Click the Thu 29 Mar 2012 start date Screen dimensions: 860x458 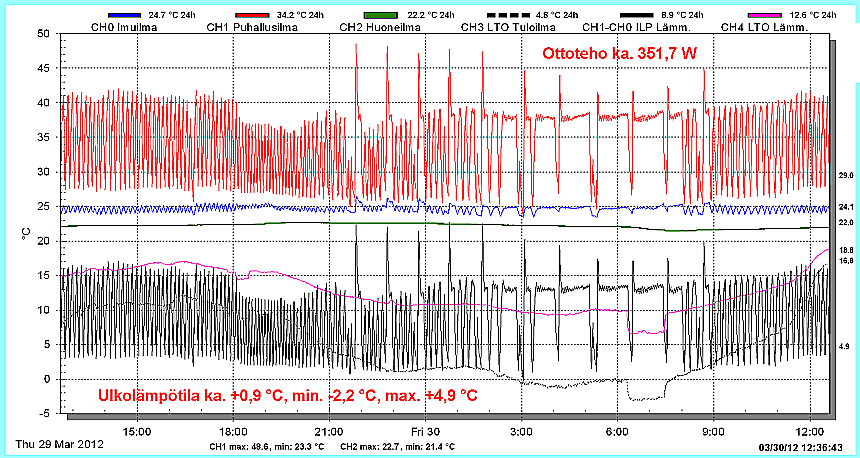pyautogui.click(x=60, y=443)
